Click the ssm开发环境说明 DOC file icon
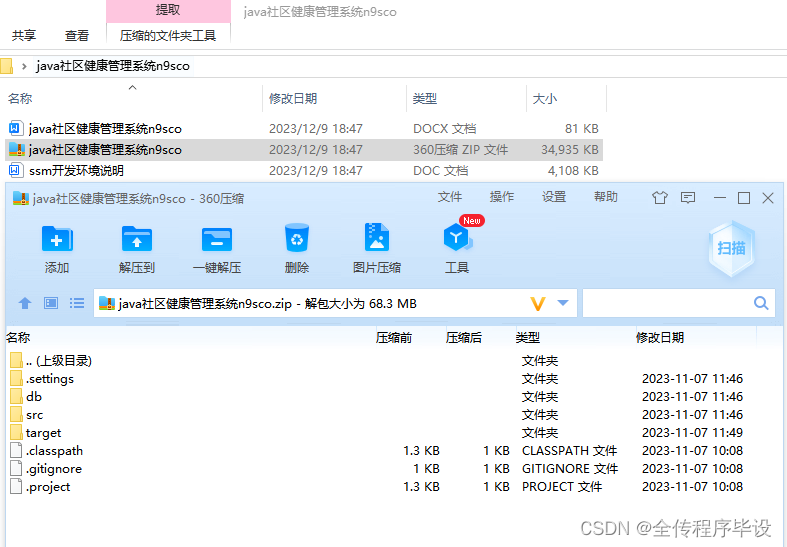The height and width of the screenshot is (547, 787). click(15, 171)
